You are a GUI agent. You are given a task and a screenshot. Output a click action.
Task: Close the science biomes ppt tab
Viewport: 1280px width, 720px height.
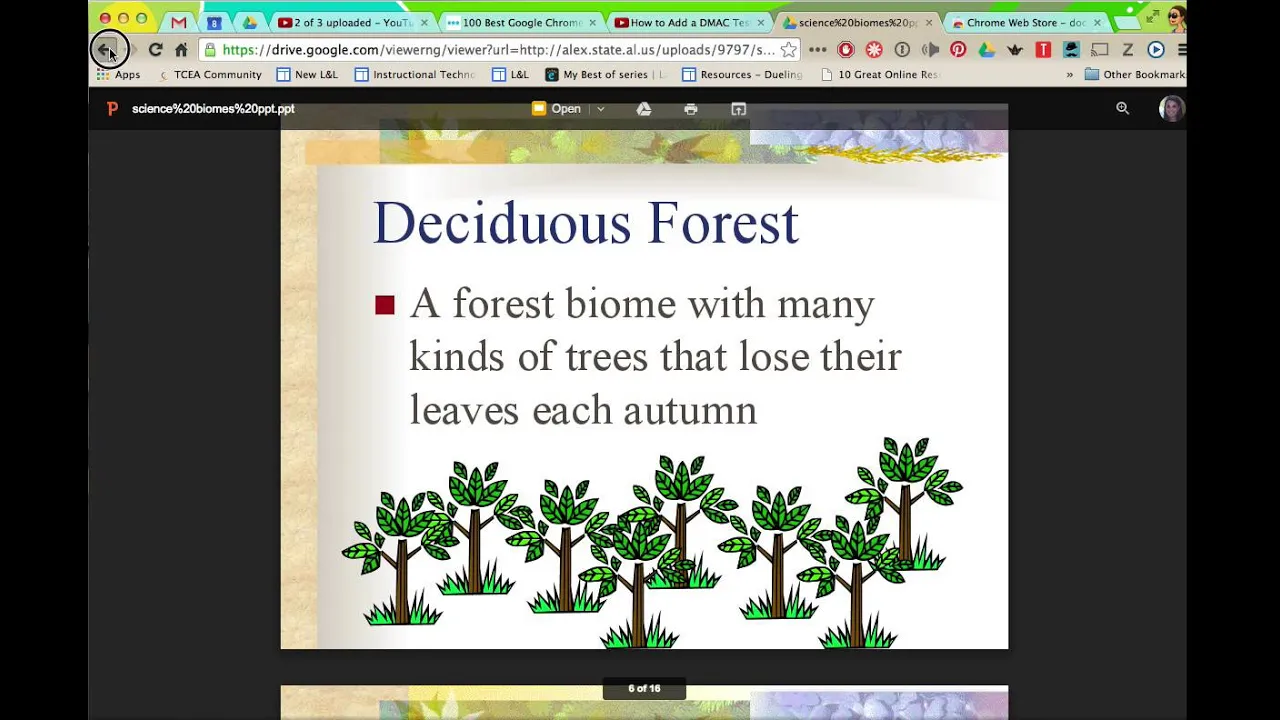click(929, 22)
